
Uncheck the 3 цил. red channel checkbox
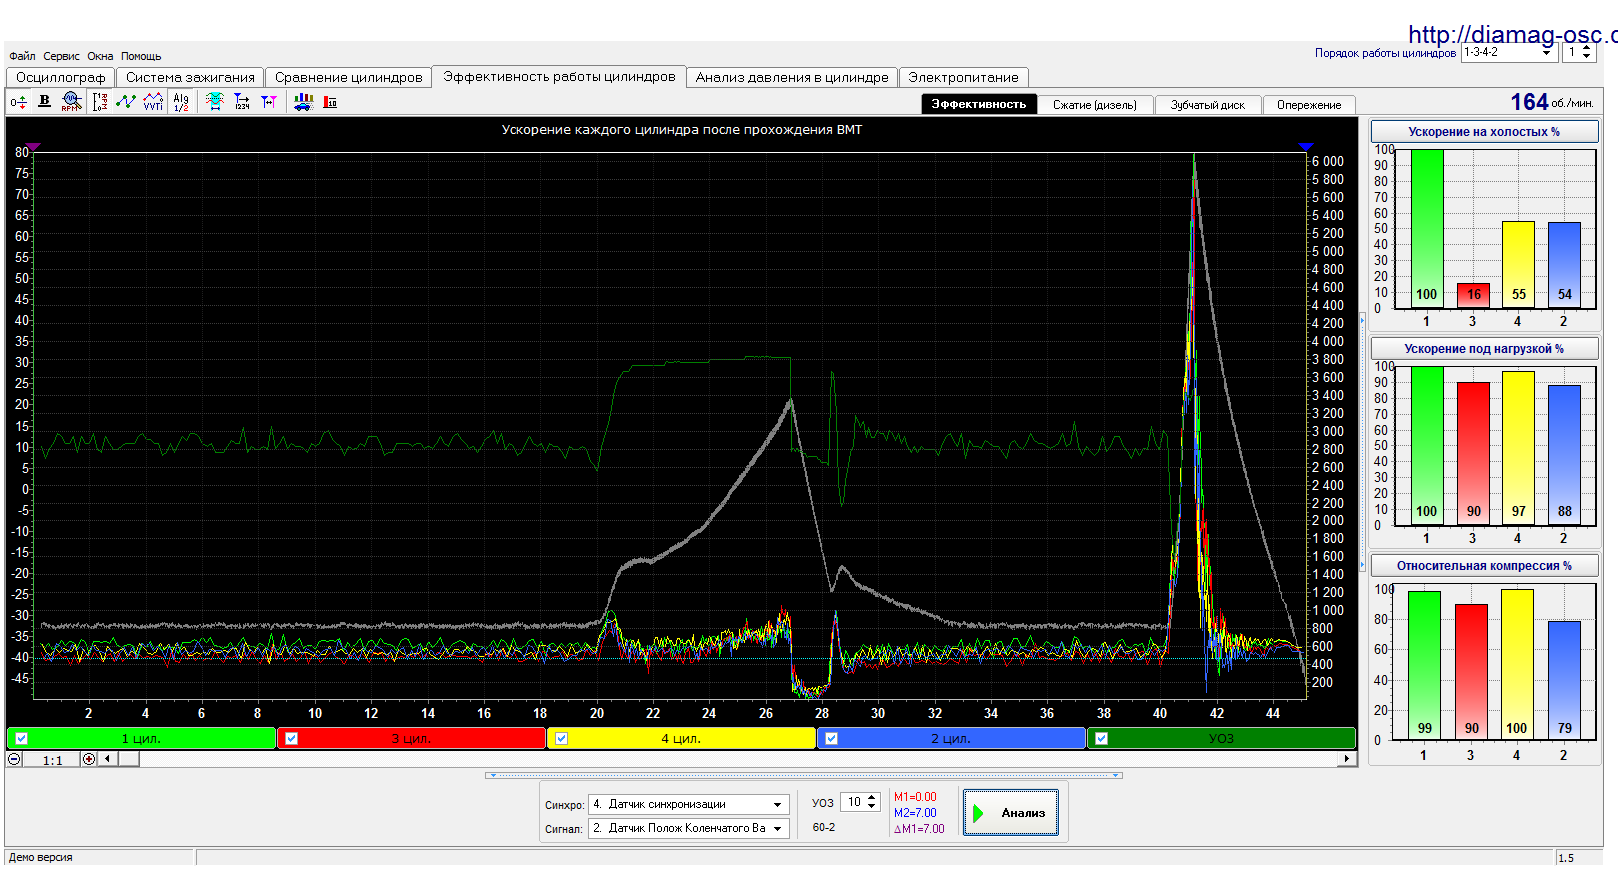(x=291, y=739)
